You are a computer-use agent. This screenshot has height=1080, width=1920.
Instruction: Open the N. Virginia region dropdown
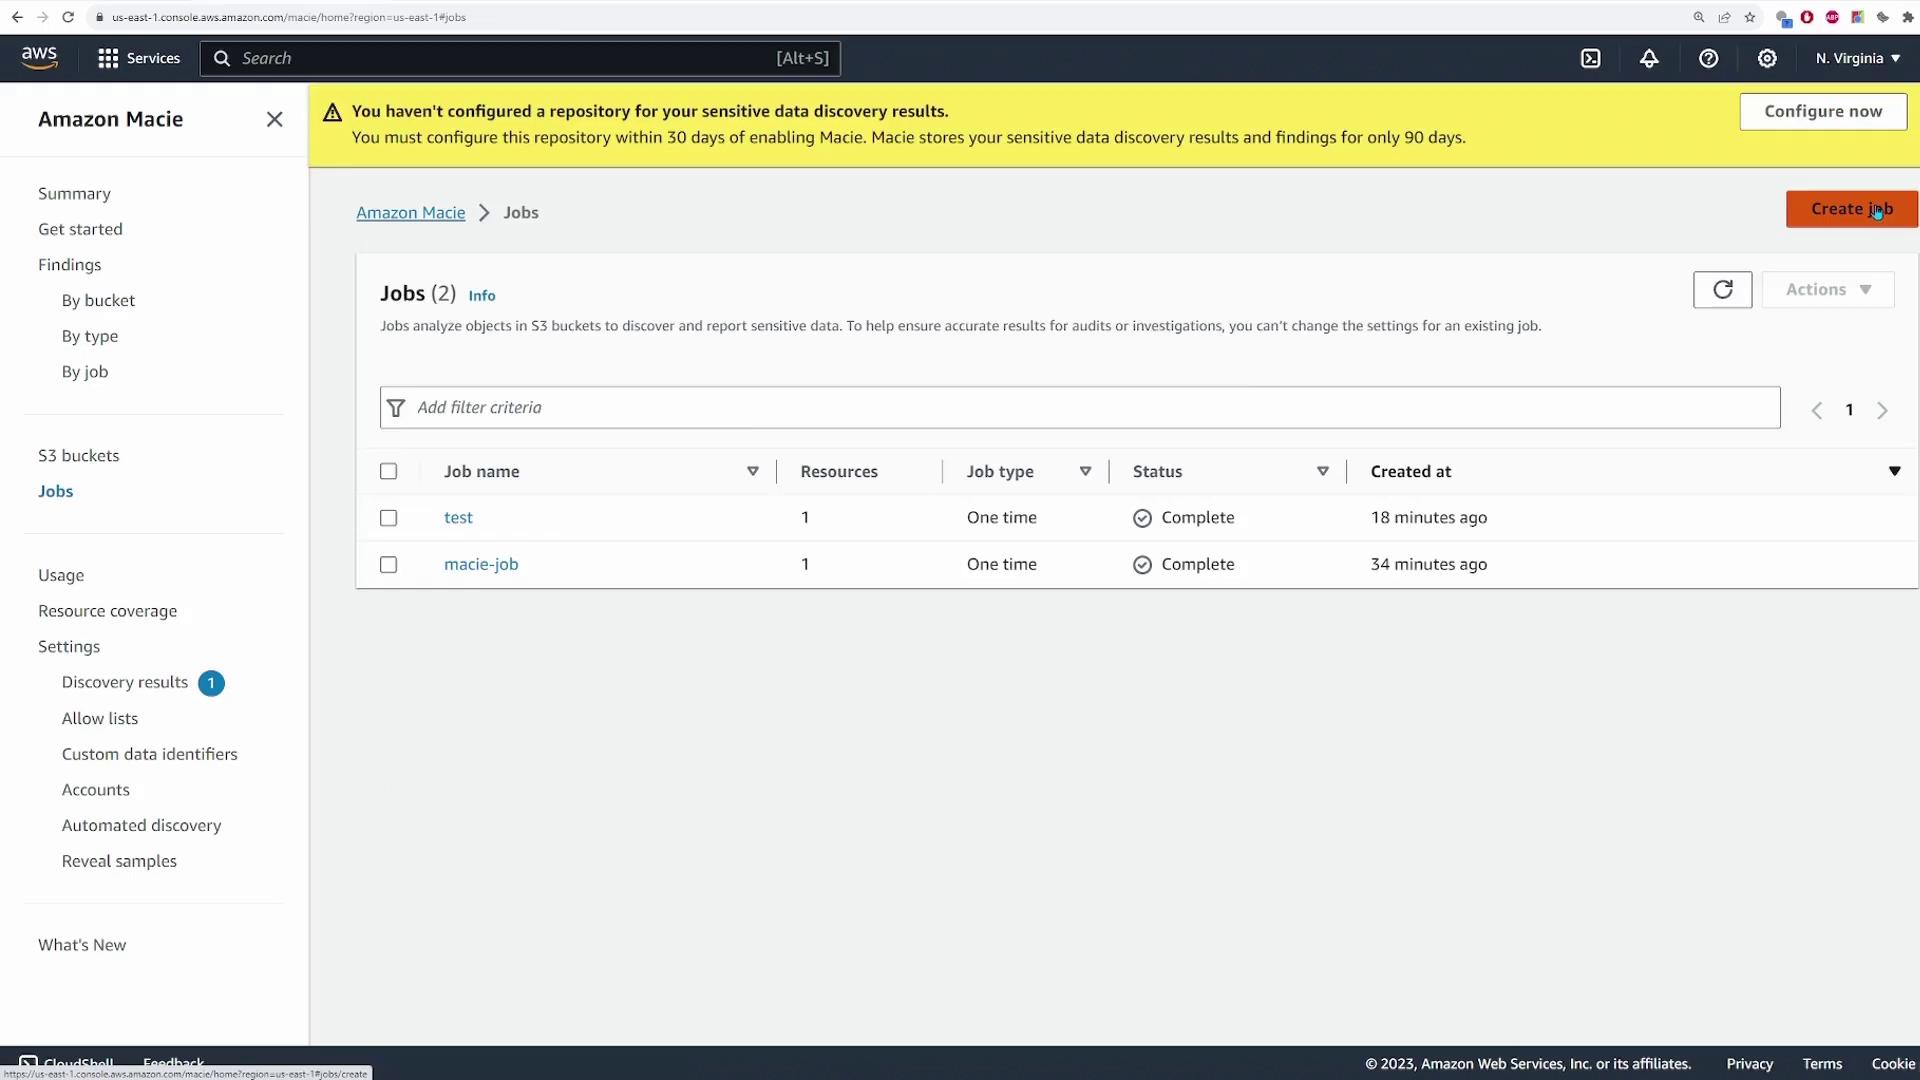point(1857,58)
